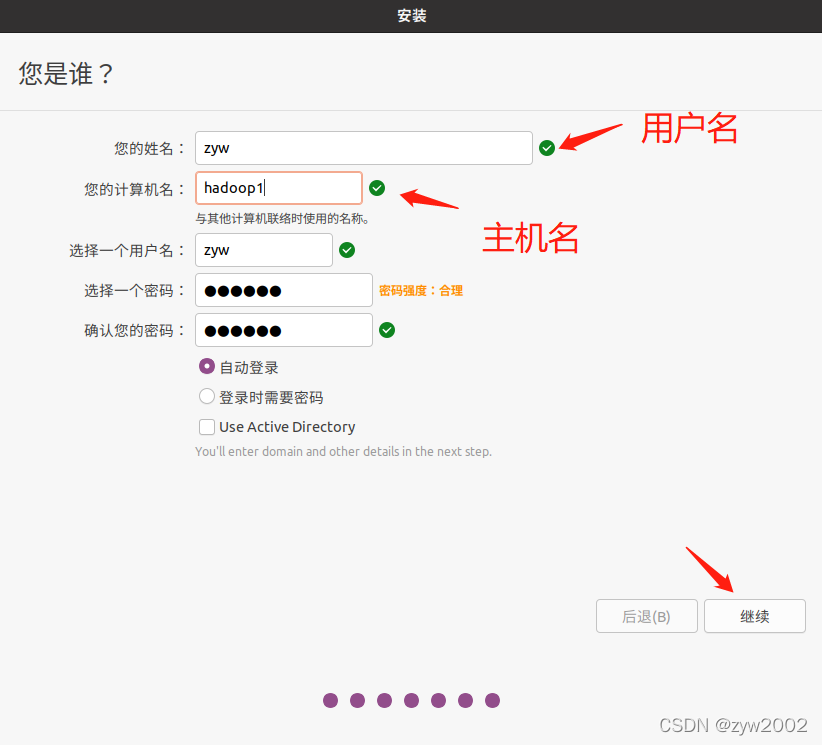Click the 继续 continue button
Viewport: 822px width, 745px height.
pos(754,616)
